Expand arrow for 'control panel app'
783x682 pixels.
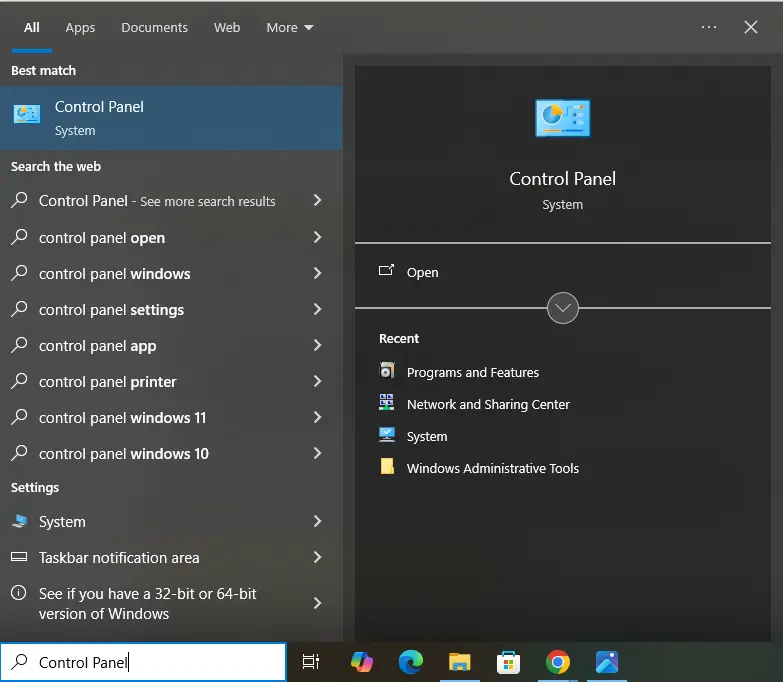point(317,345)
